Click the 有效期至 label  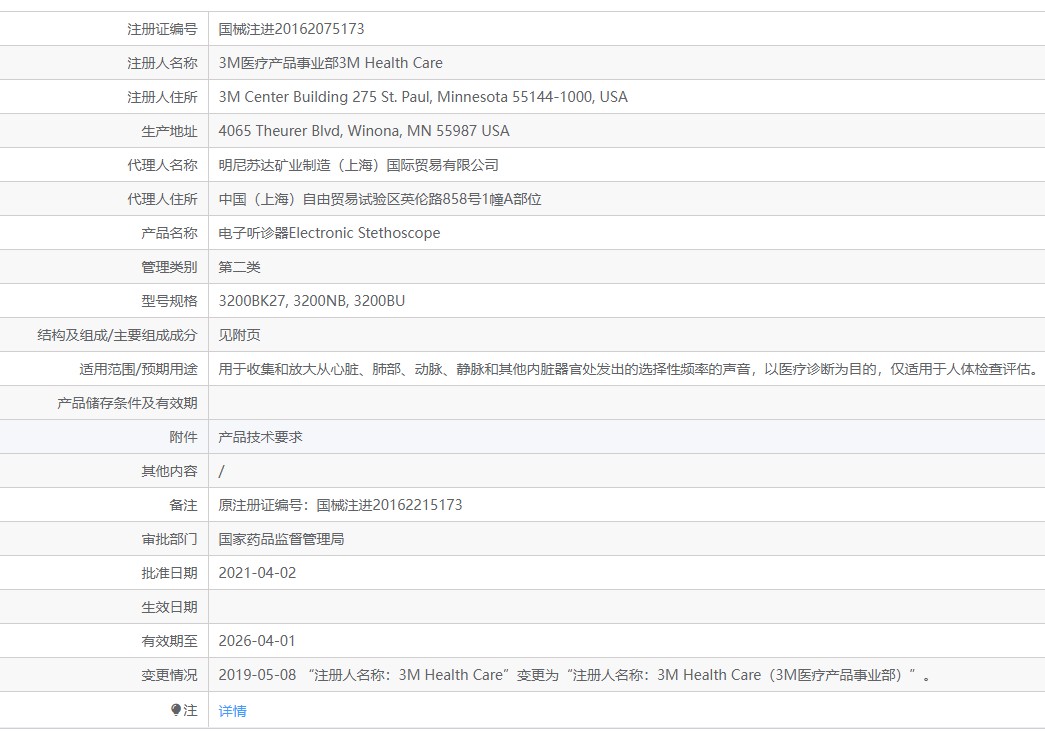click(169, 641)
